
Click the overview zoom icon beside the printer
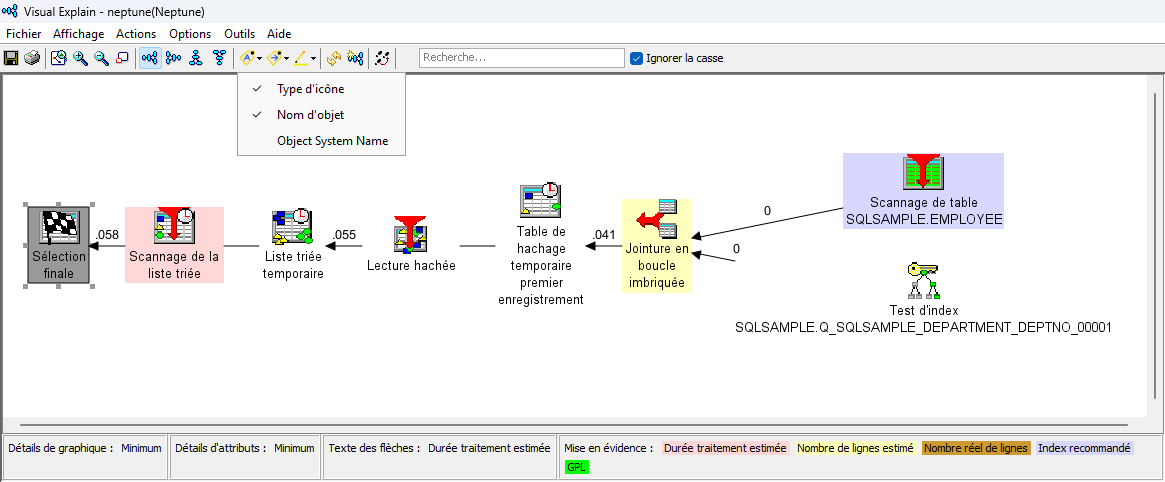pyautogui.click(x=59, y=58)
